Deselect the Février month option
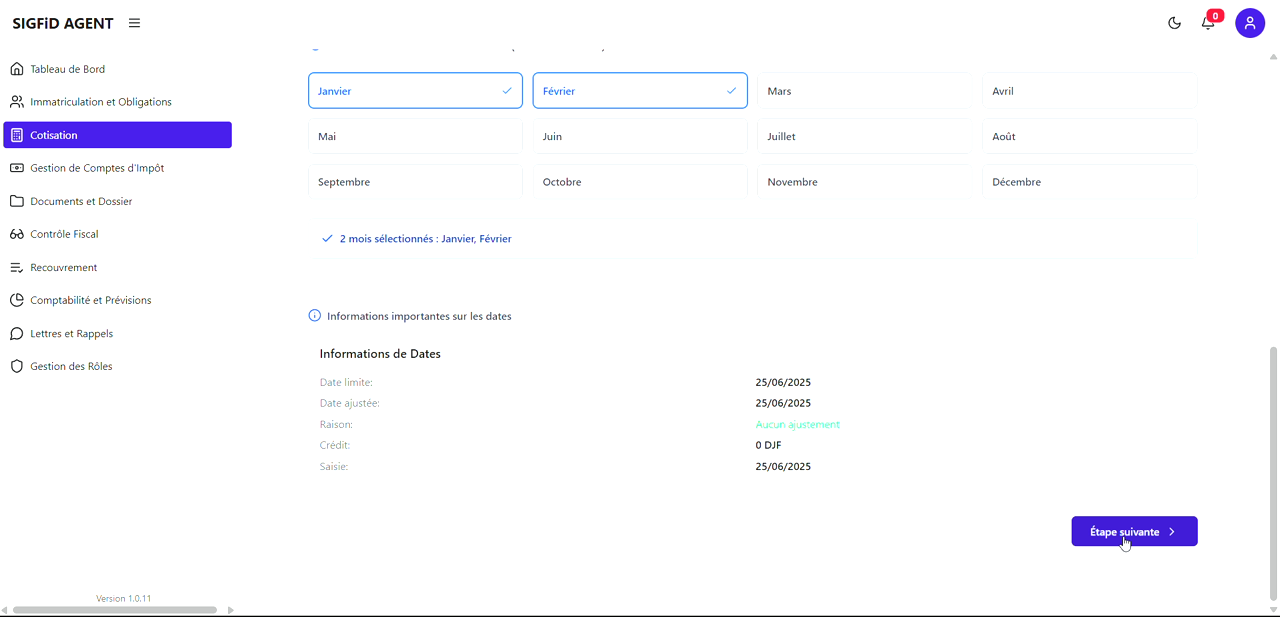 tap(640, 91)
